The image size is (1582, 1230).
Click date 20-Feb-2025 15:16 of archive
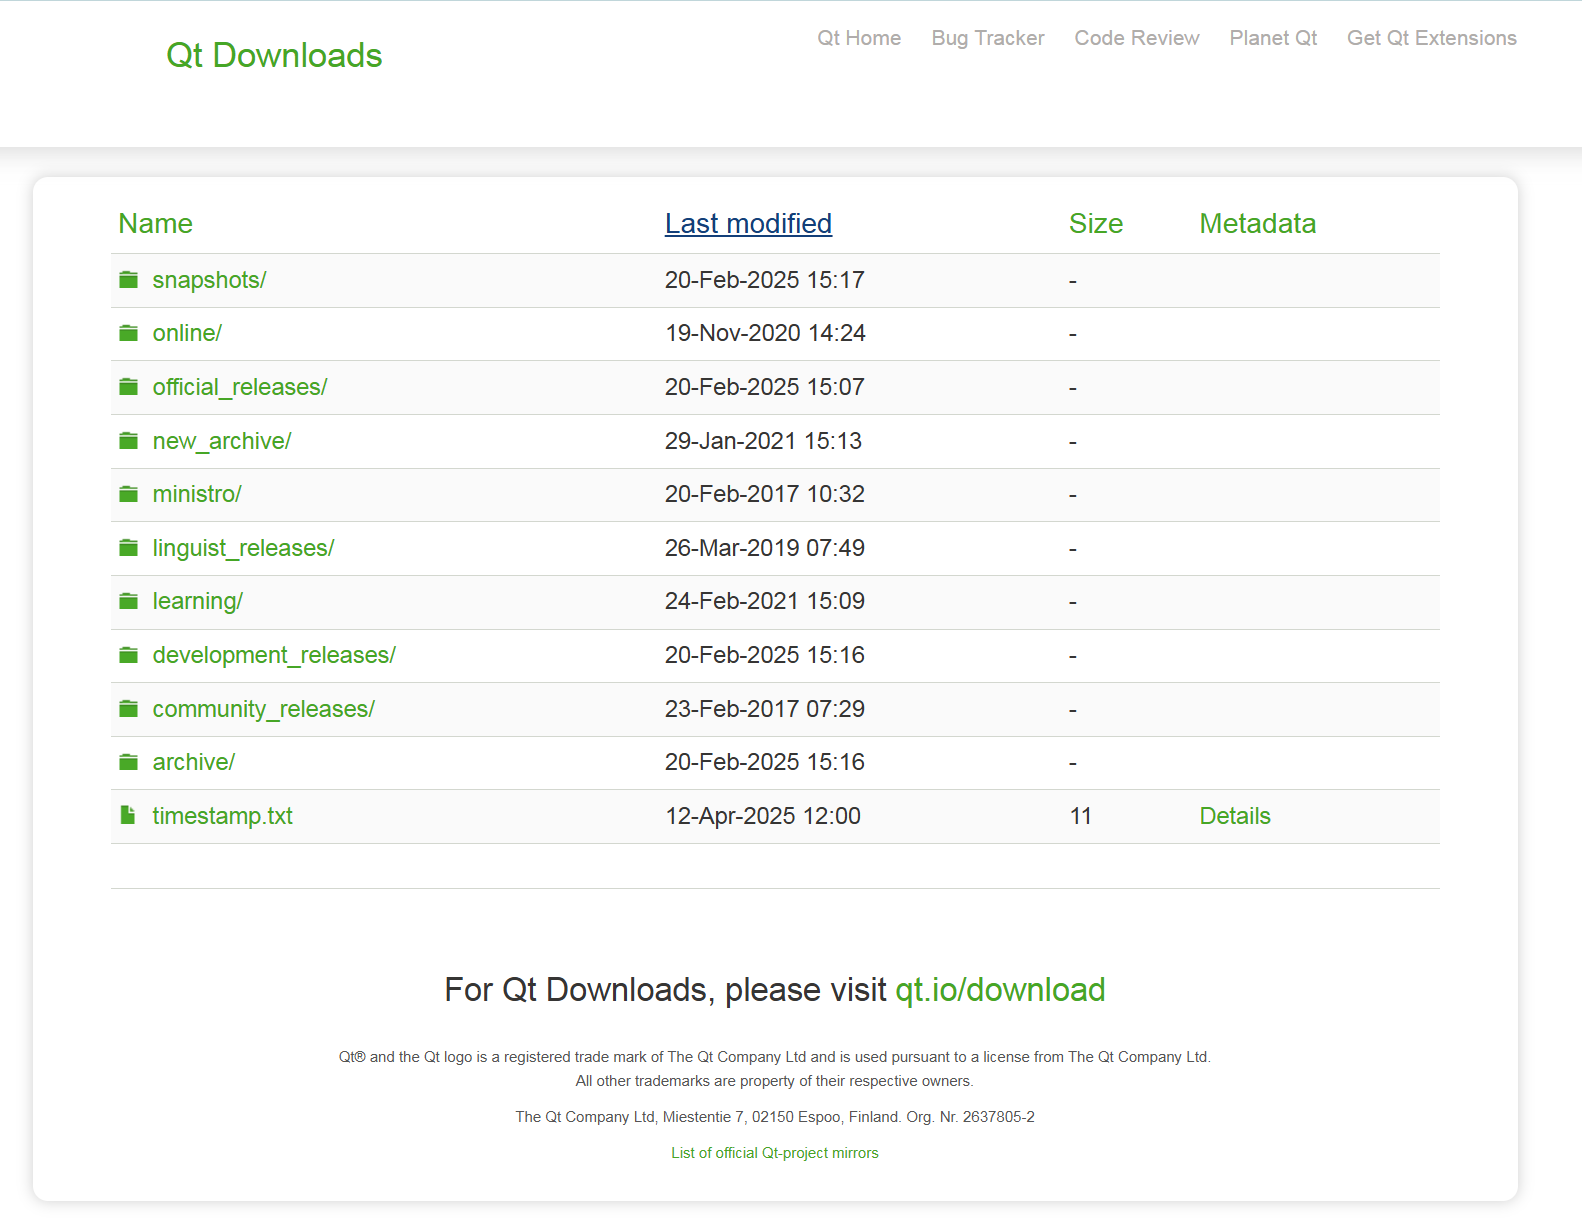(x=765, y=762)
